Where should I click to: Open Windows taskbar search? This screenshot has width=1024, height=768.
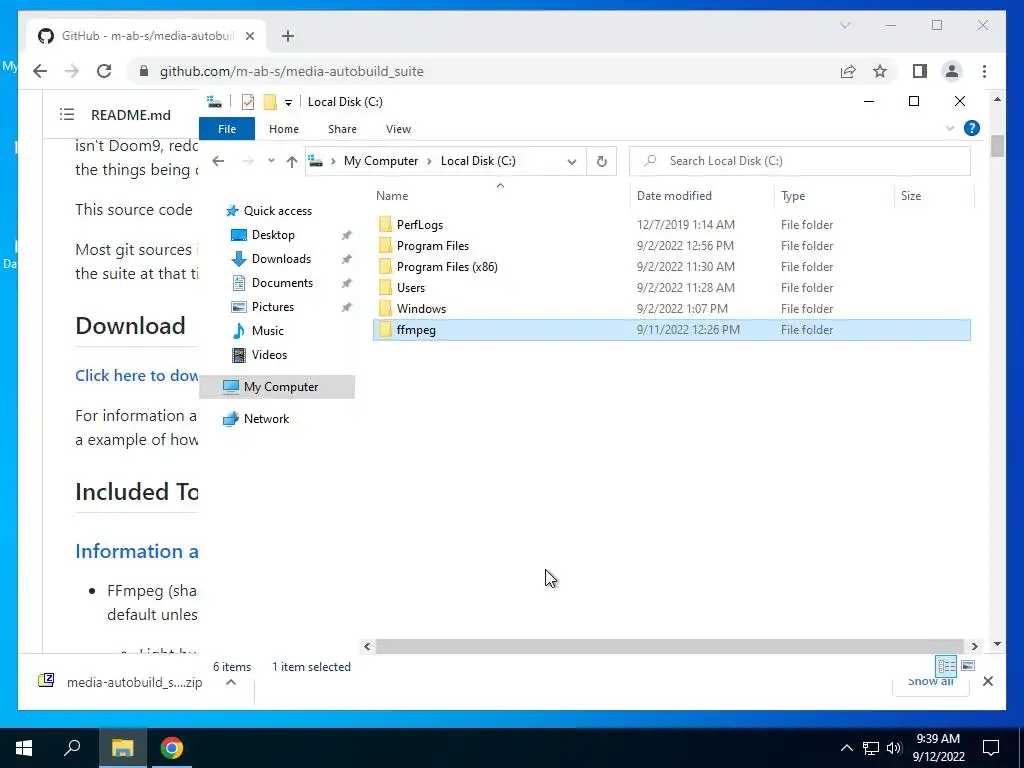click(72, 748)
